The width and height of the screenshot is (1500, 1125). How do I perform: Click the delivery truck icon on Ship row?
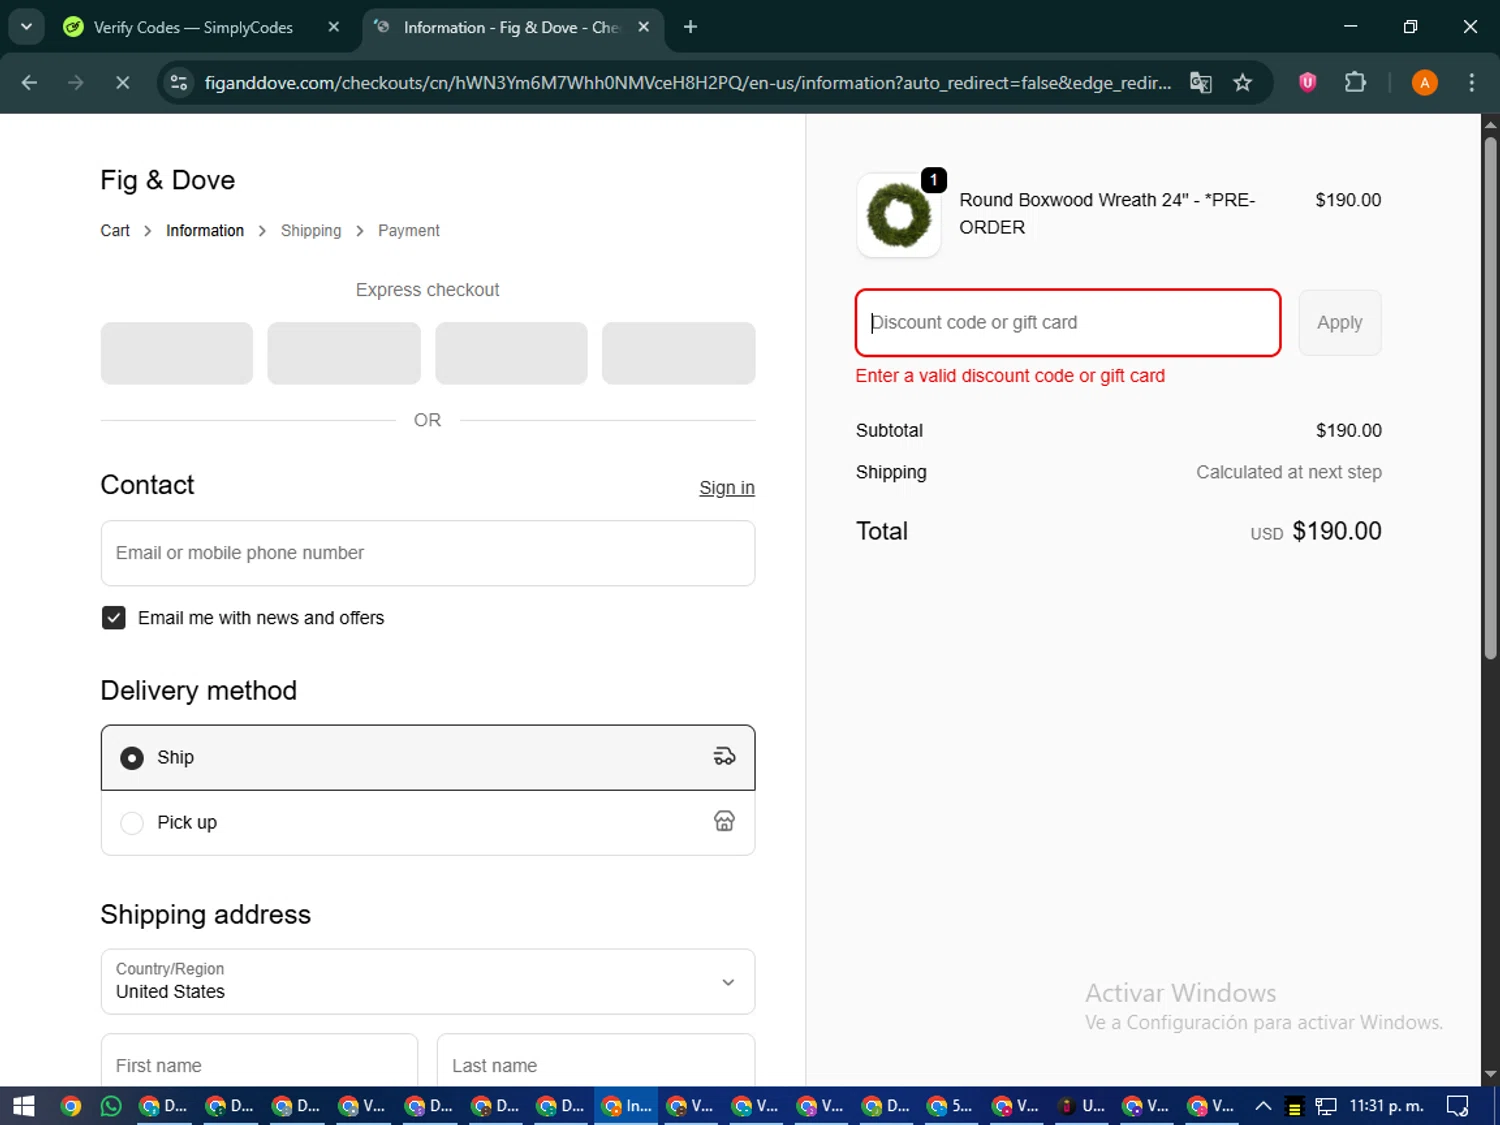(x=724, y=757)
